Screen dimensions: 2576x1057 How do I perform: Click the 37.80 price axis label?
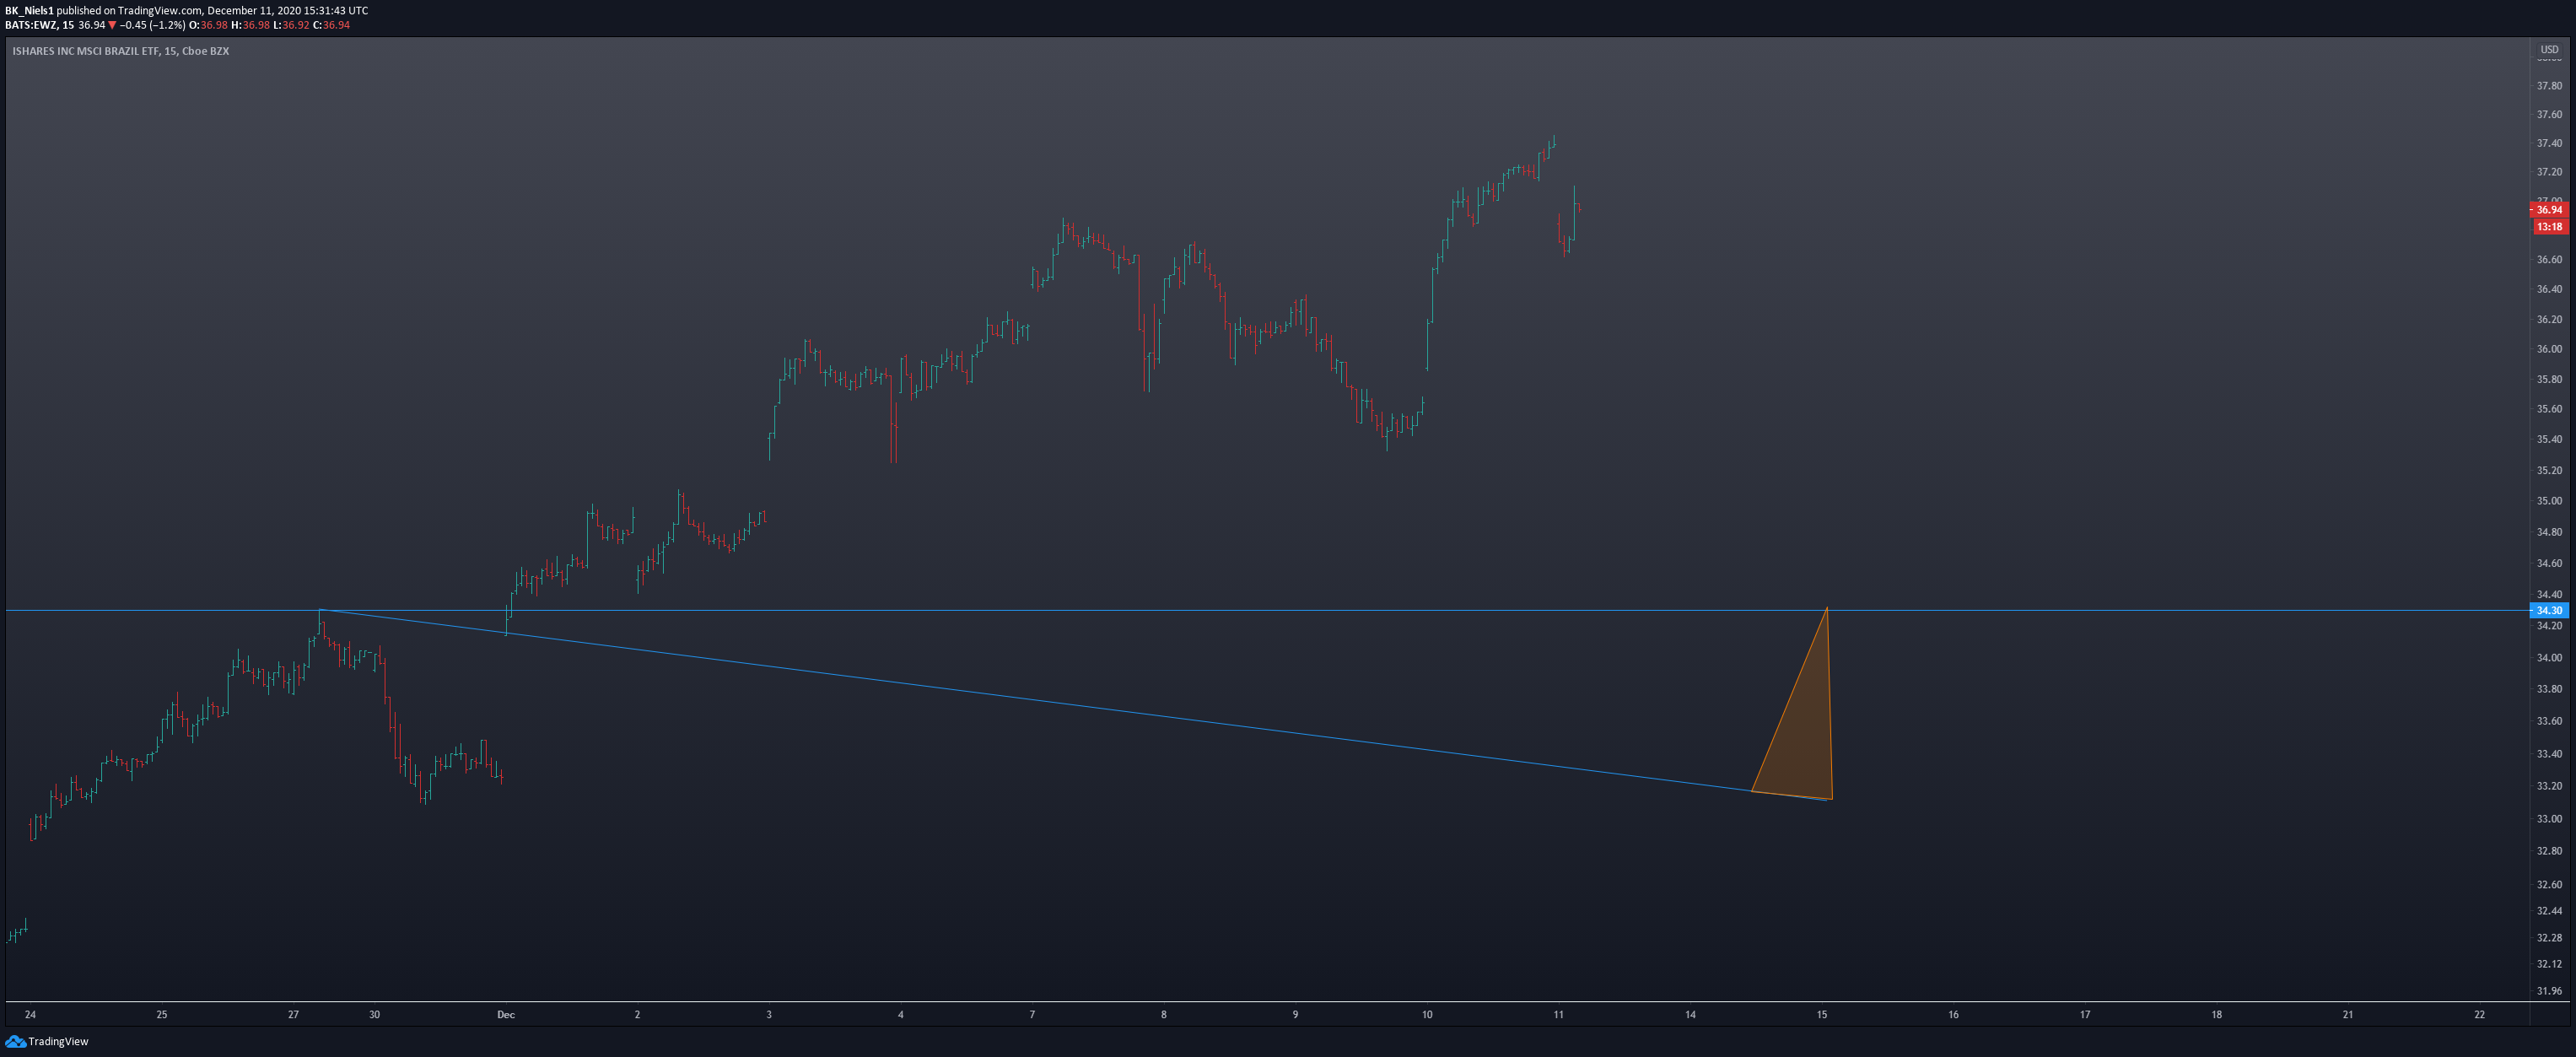tap(2549, 86)
